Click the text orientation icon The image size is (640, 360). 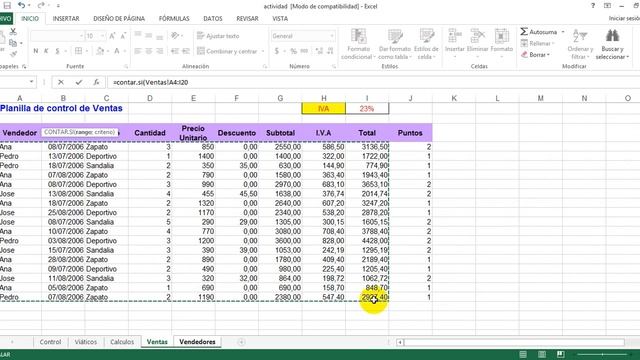pyautogui.click(x=175, y=36)
